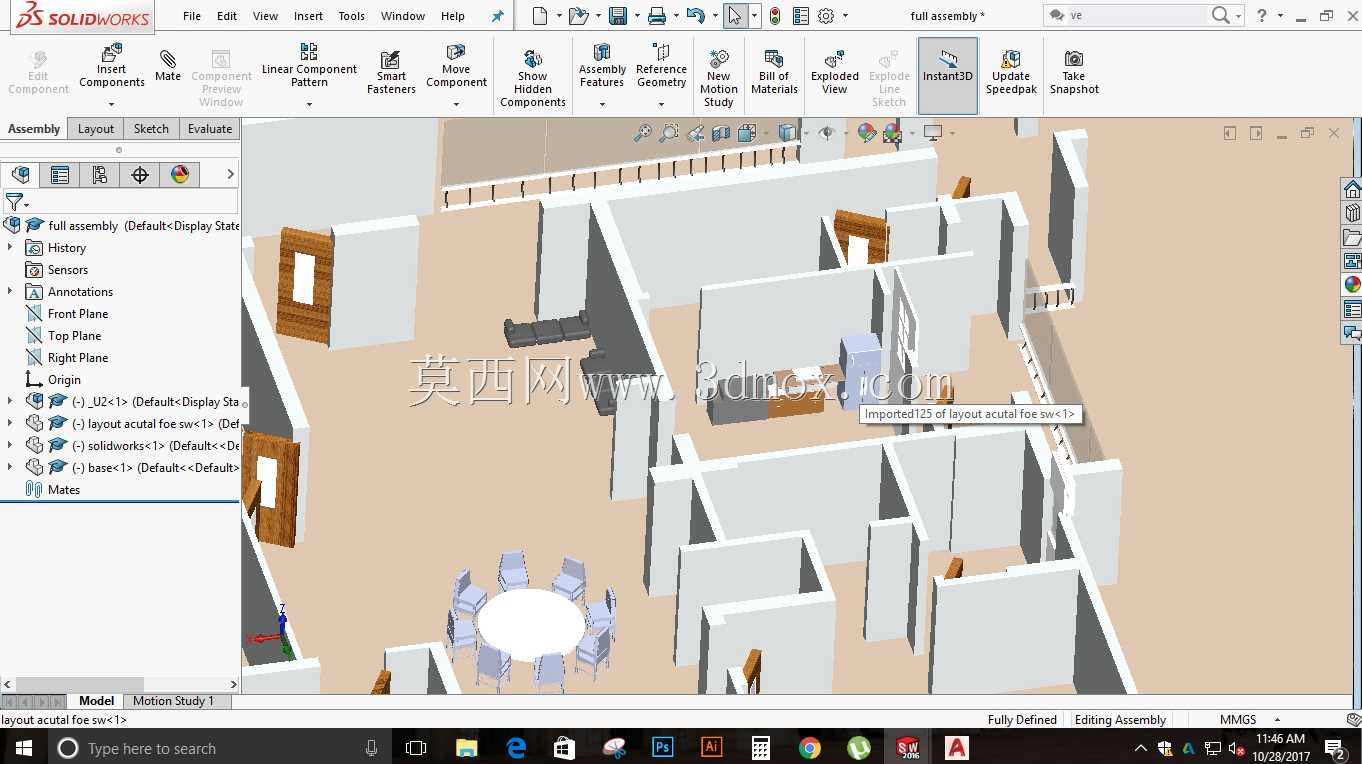Open dropdown arrow under Insert Components
Image resolution: width=1362 pixels, height=764 pixels.
click(112, 104)
